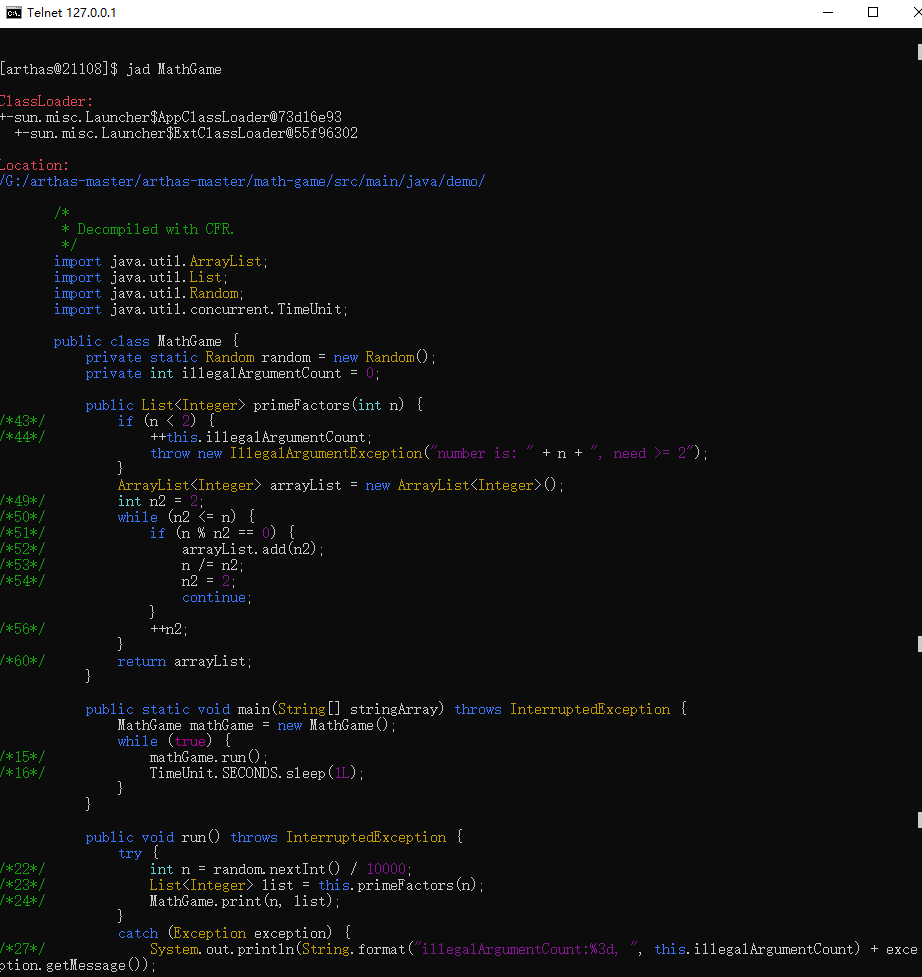Click the import TimeUnit line

point(201,310)
